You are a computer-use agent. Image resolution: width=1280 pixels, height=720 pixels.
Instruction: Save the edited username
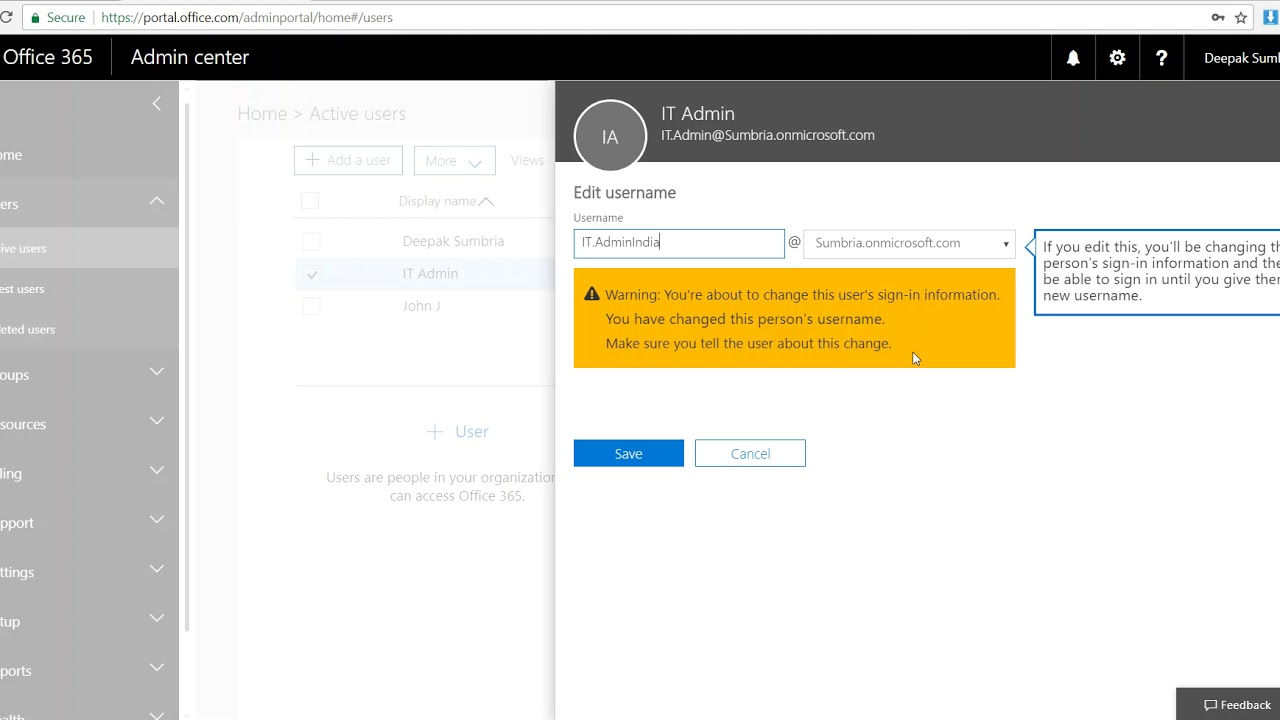click(x=629, y=453)
